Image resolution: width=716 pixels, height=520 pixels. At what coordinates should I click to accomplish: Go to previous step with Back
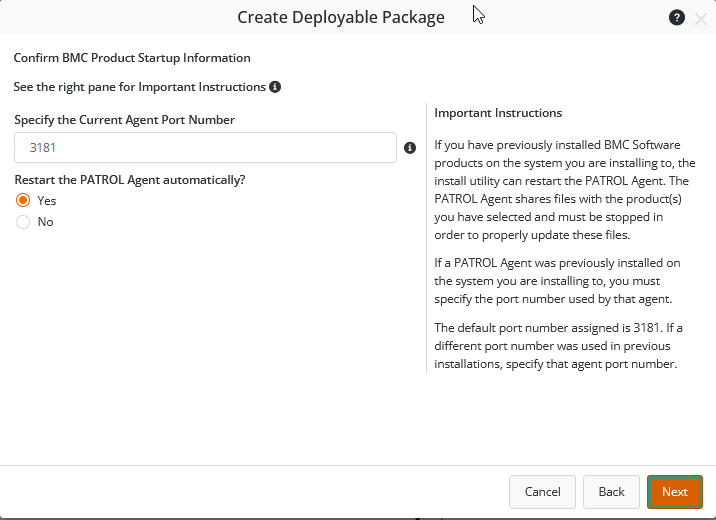click(x=611, y=491)
